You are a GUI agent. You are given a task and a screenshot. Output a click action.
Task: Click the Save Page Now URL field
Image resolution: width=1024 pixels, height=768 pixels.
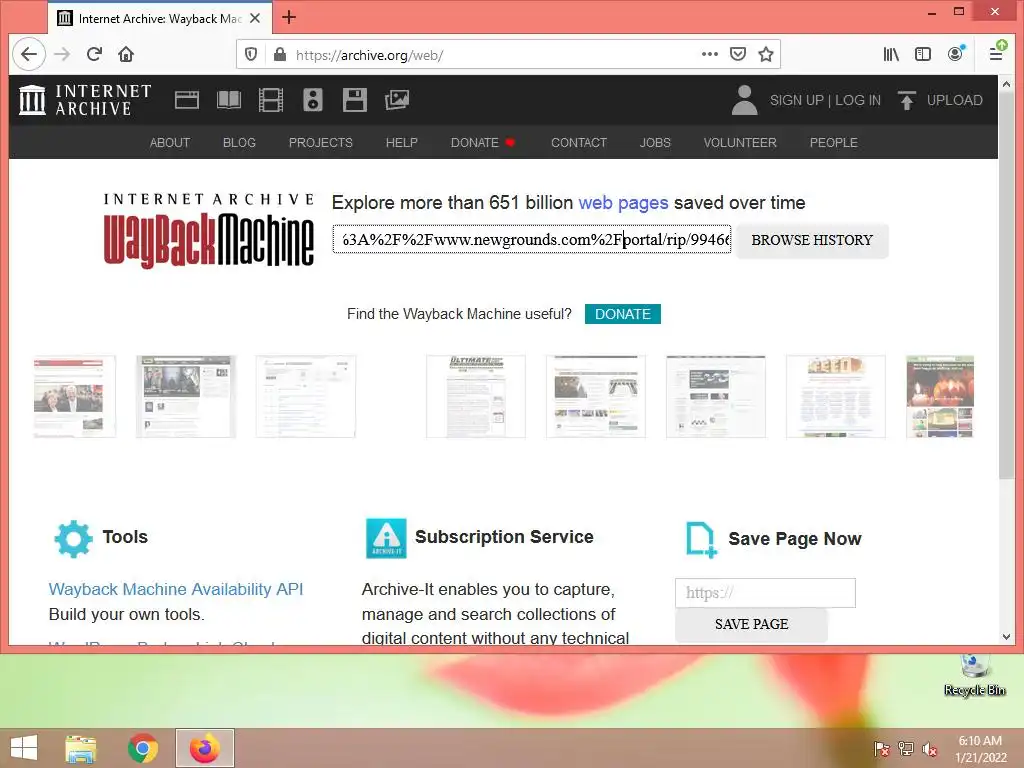[765, 593]
